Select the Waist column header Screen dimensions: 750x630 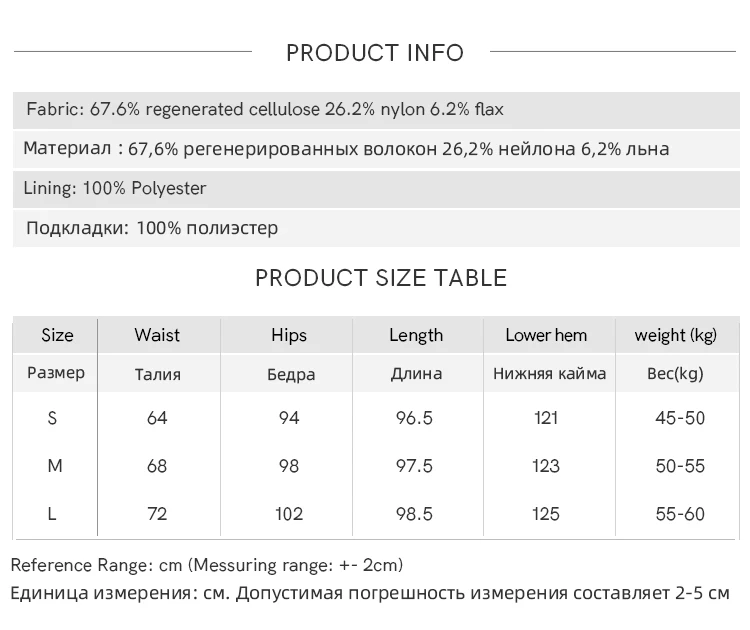coord(157,335)
